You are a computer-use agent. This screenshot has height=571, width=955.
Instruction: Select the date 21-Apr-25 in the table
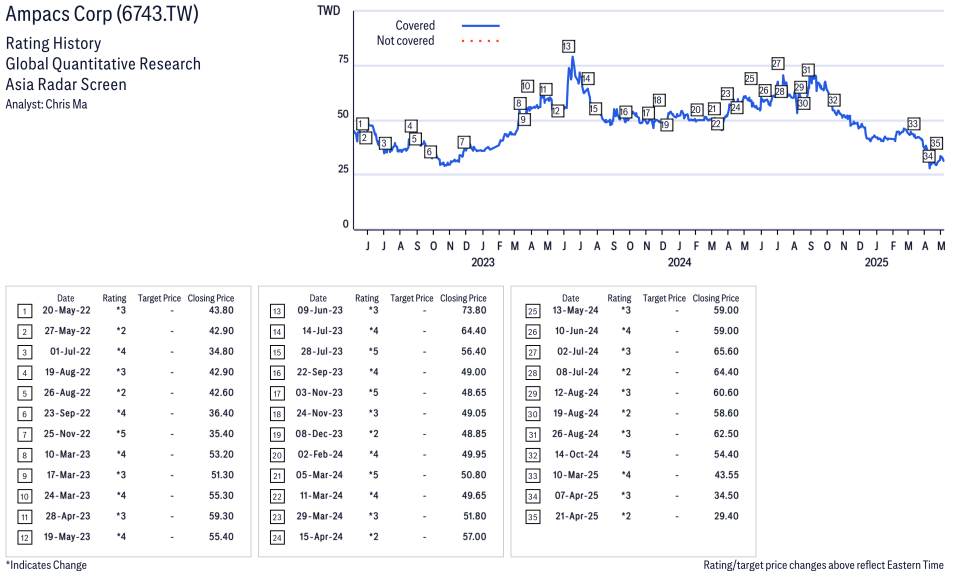pos(577,516)
